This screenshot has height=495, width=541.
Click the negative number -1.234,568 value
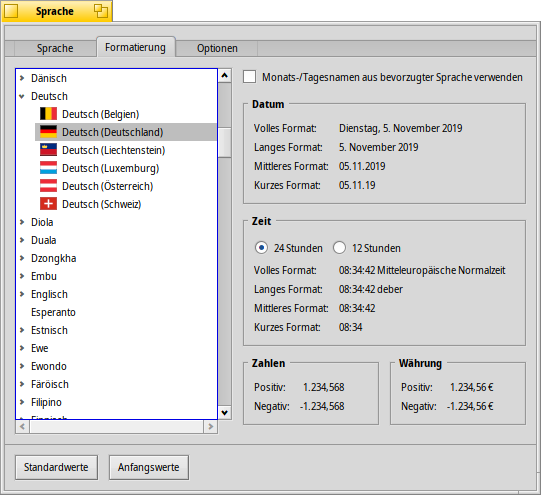(322, 406)
